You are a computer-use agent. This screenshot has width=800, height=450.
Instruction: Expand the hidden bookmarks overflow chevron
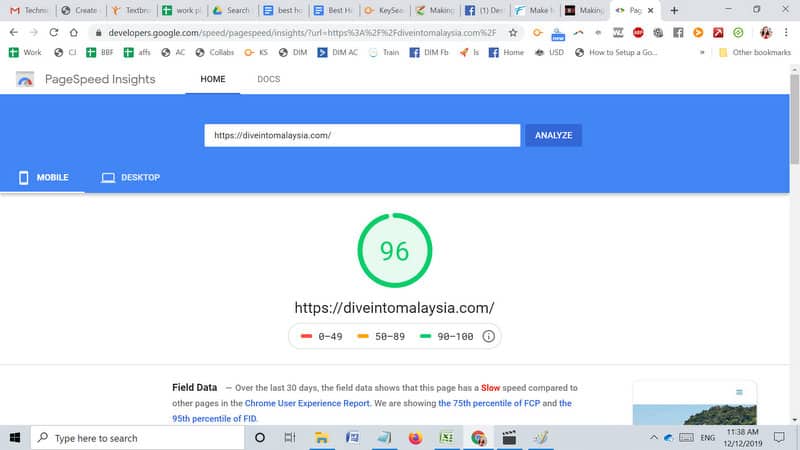coord(701,52)
